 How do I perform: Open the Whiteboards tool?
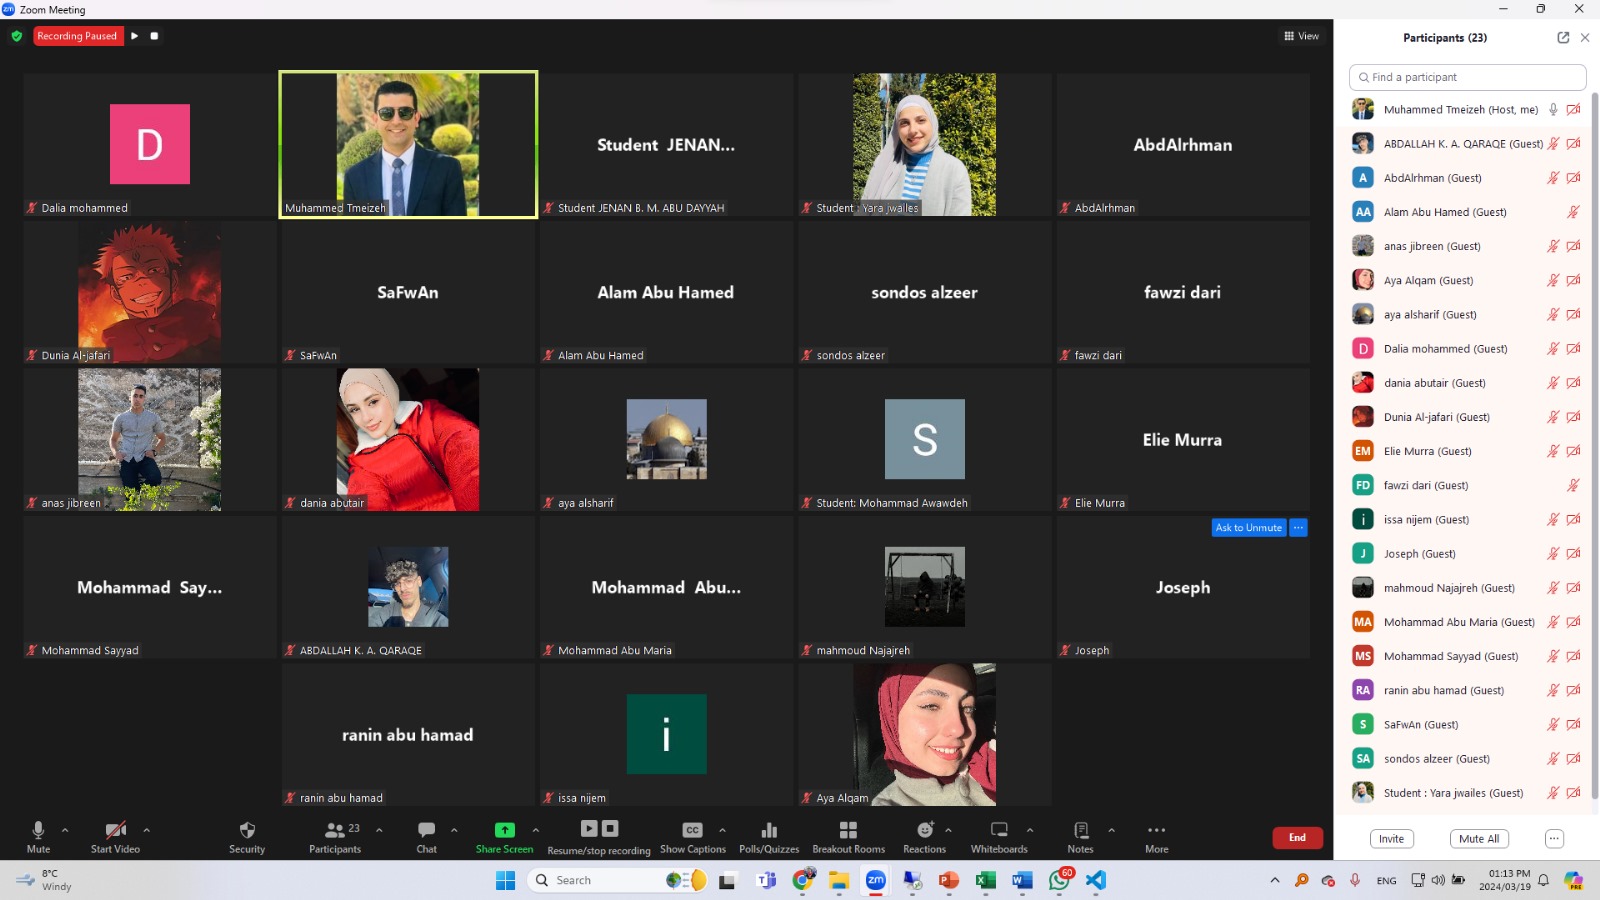coord(999,830)
